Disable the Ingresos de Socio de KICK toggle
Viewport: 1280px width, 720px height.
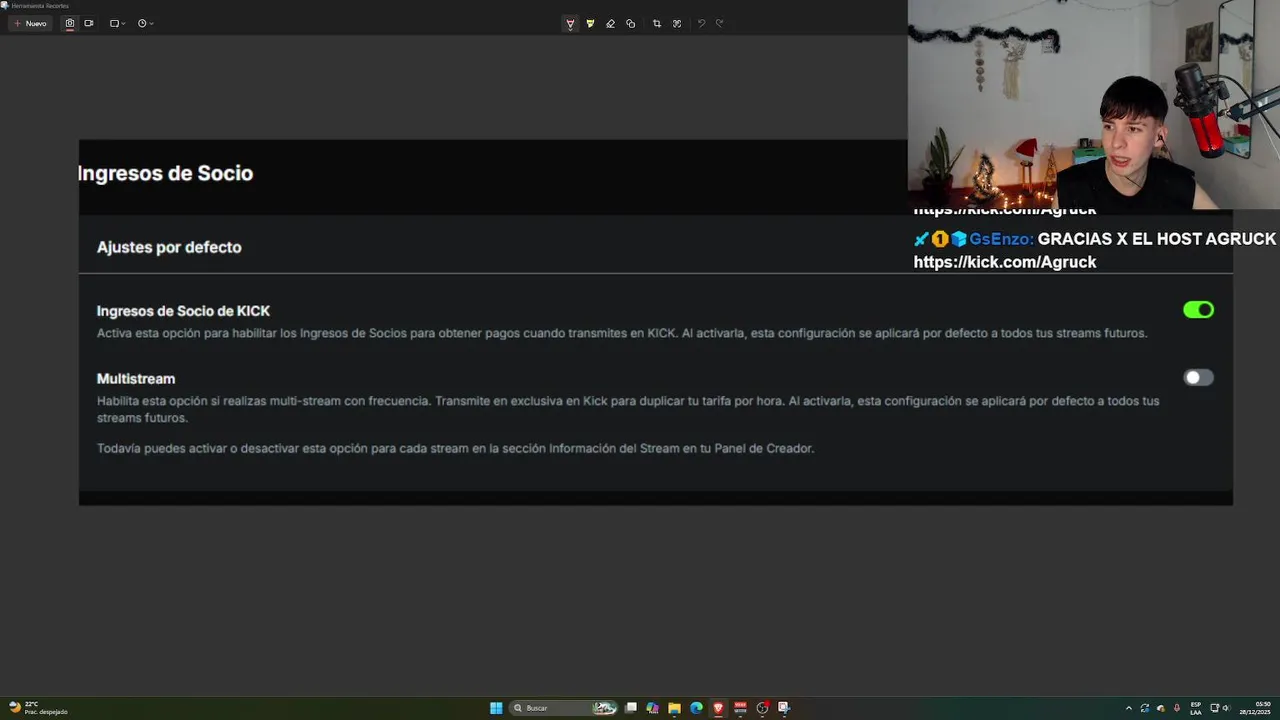click(1198, 310)
